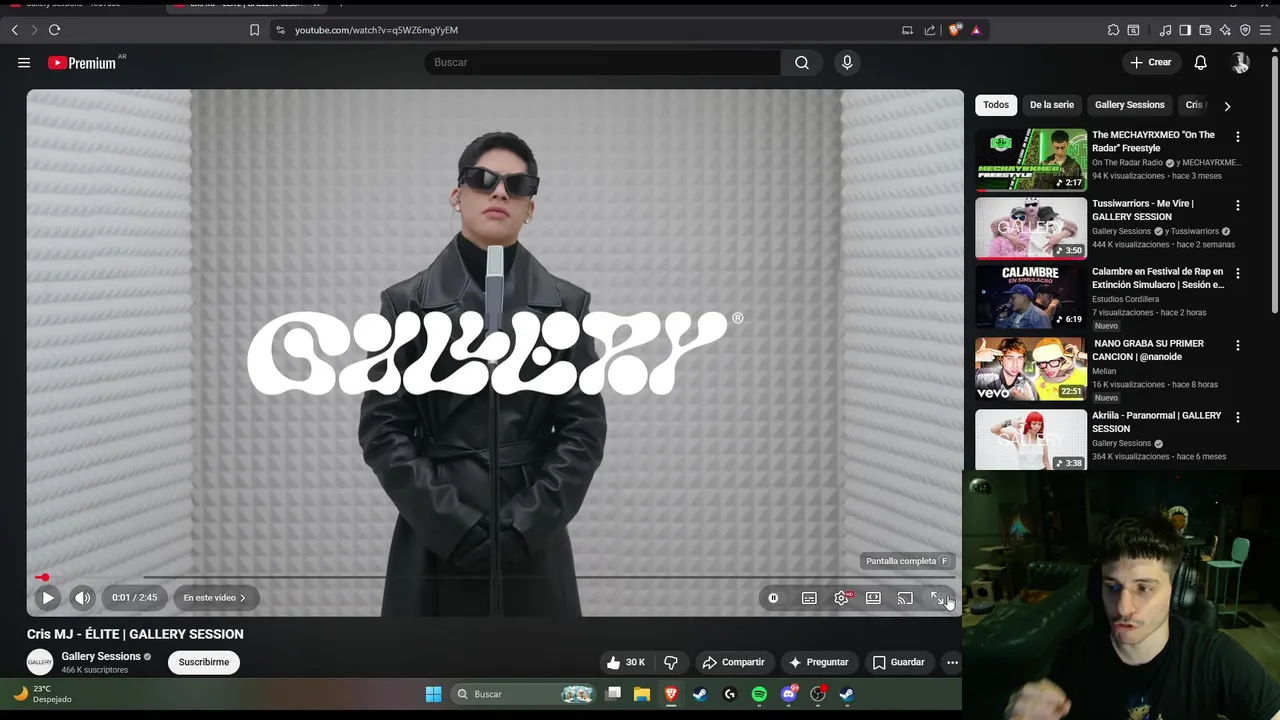The image size is (1280, 720).
Task: Share this page from the address bar
Action: point(930,30)
